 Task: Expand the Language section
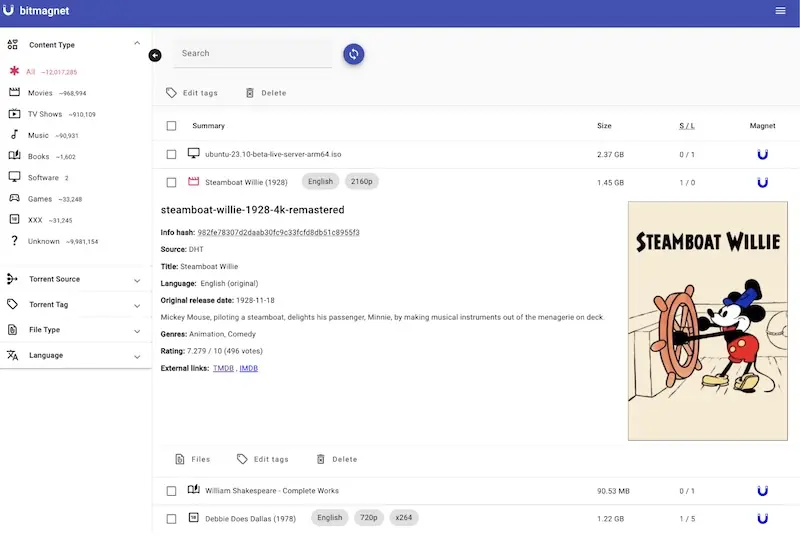76,355
